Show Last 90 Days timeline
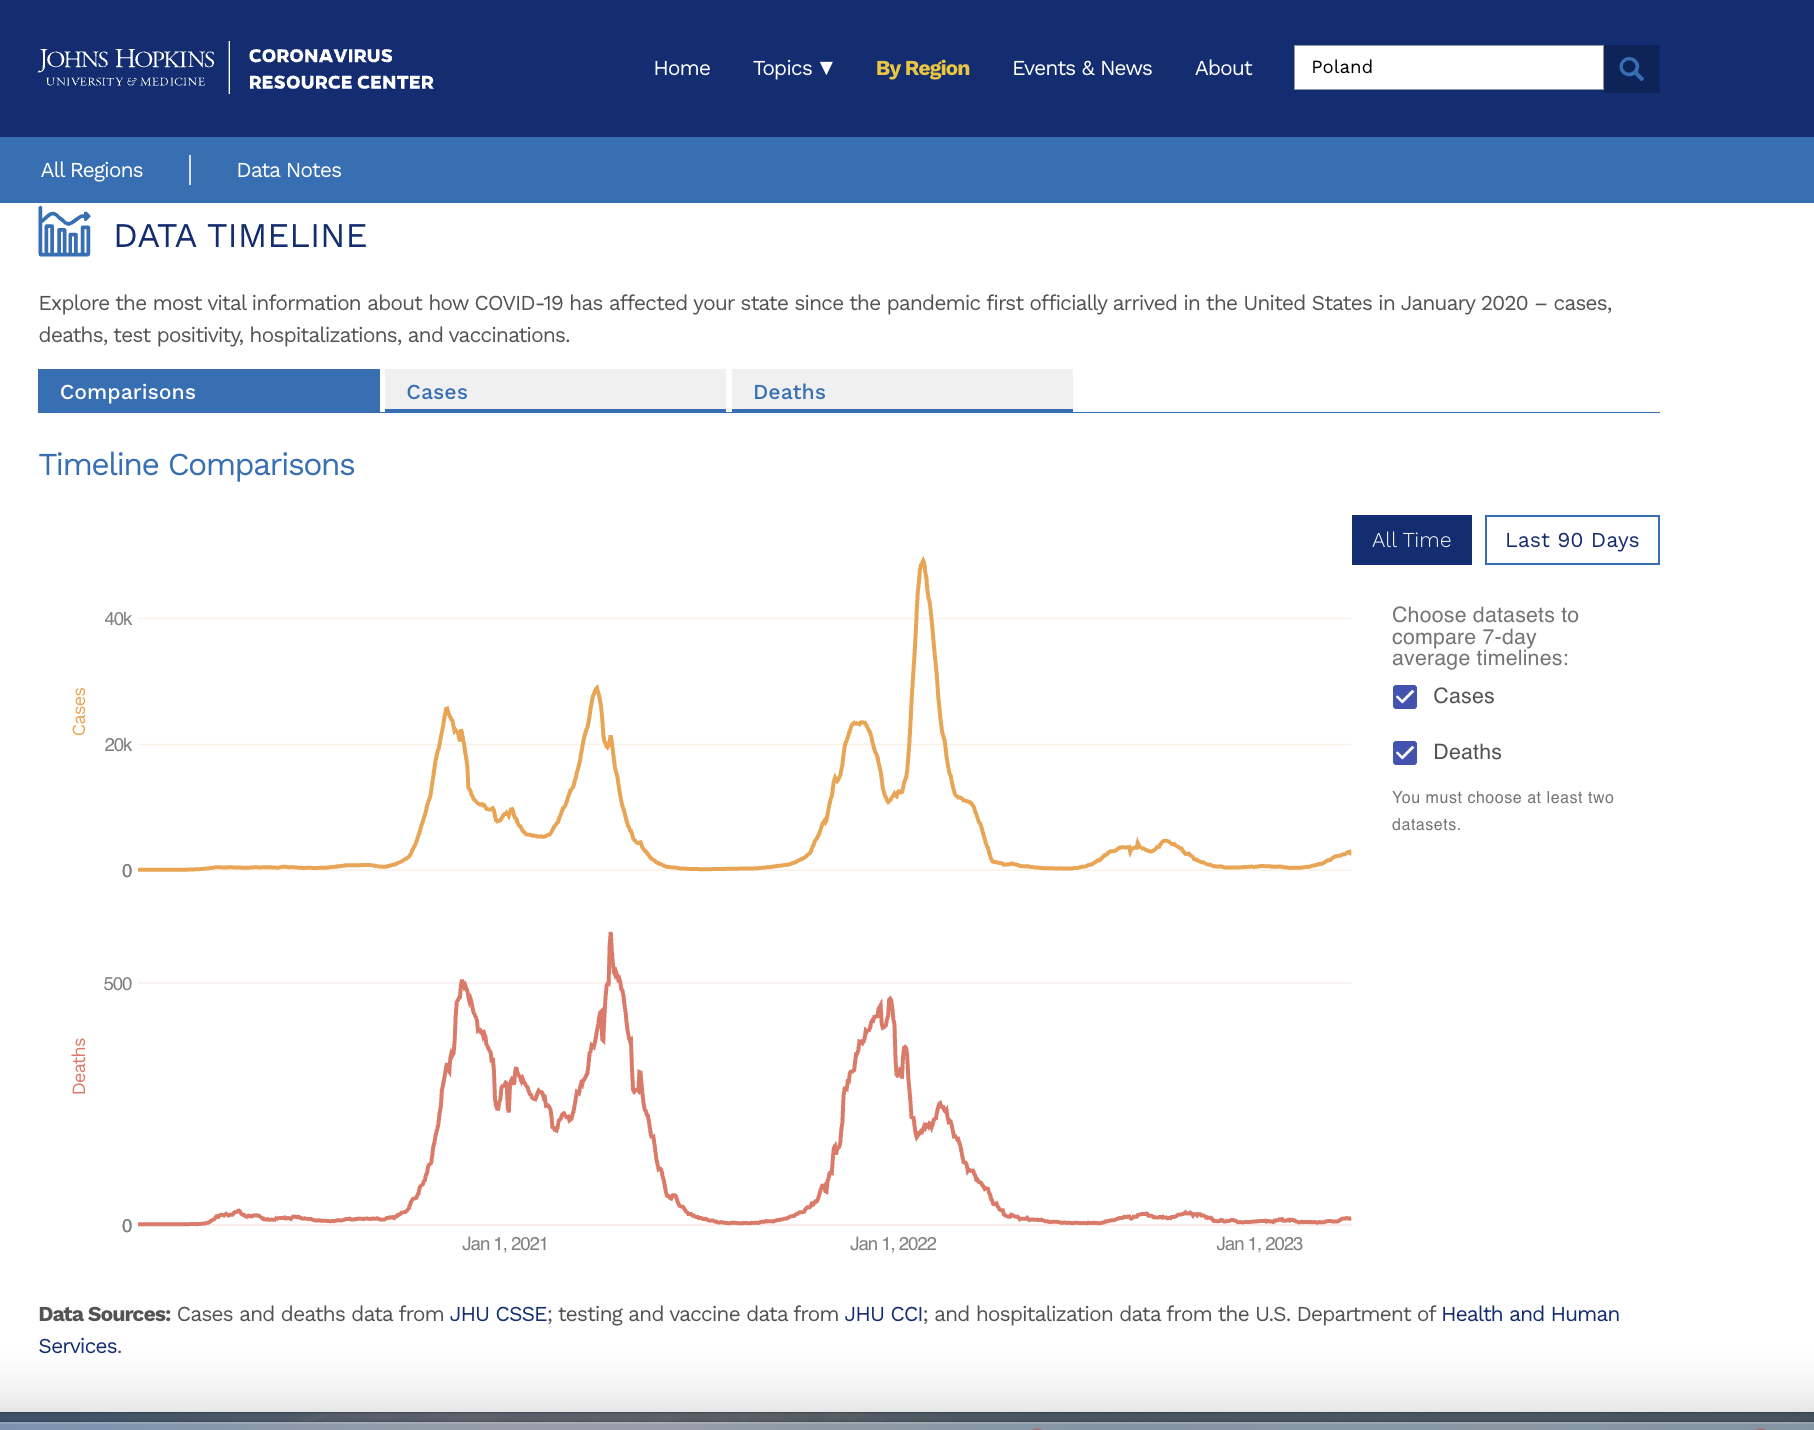The width and height of the screenshot is (1814, 1430). point(1571,540)
